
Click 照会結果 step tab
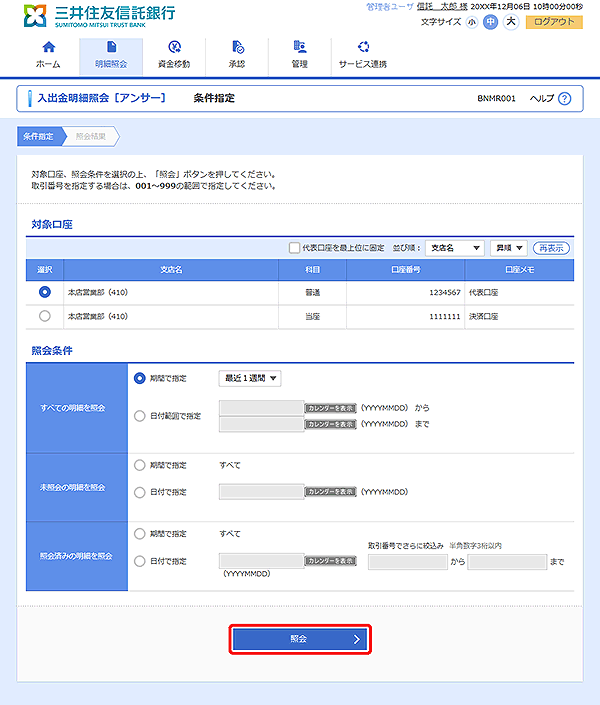coord(91,136)
